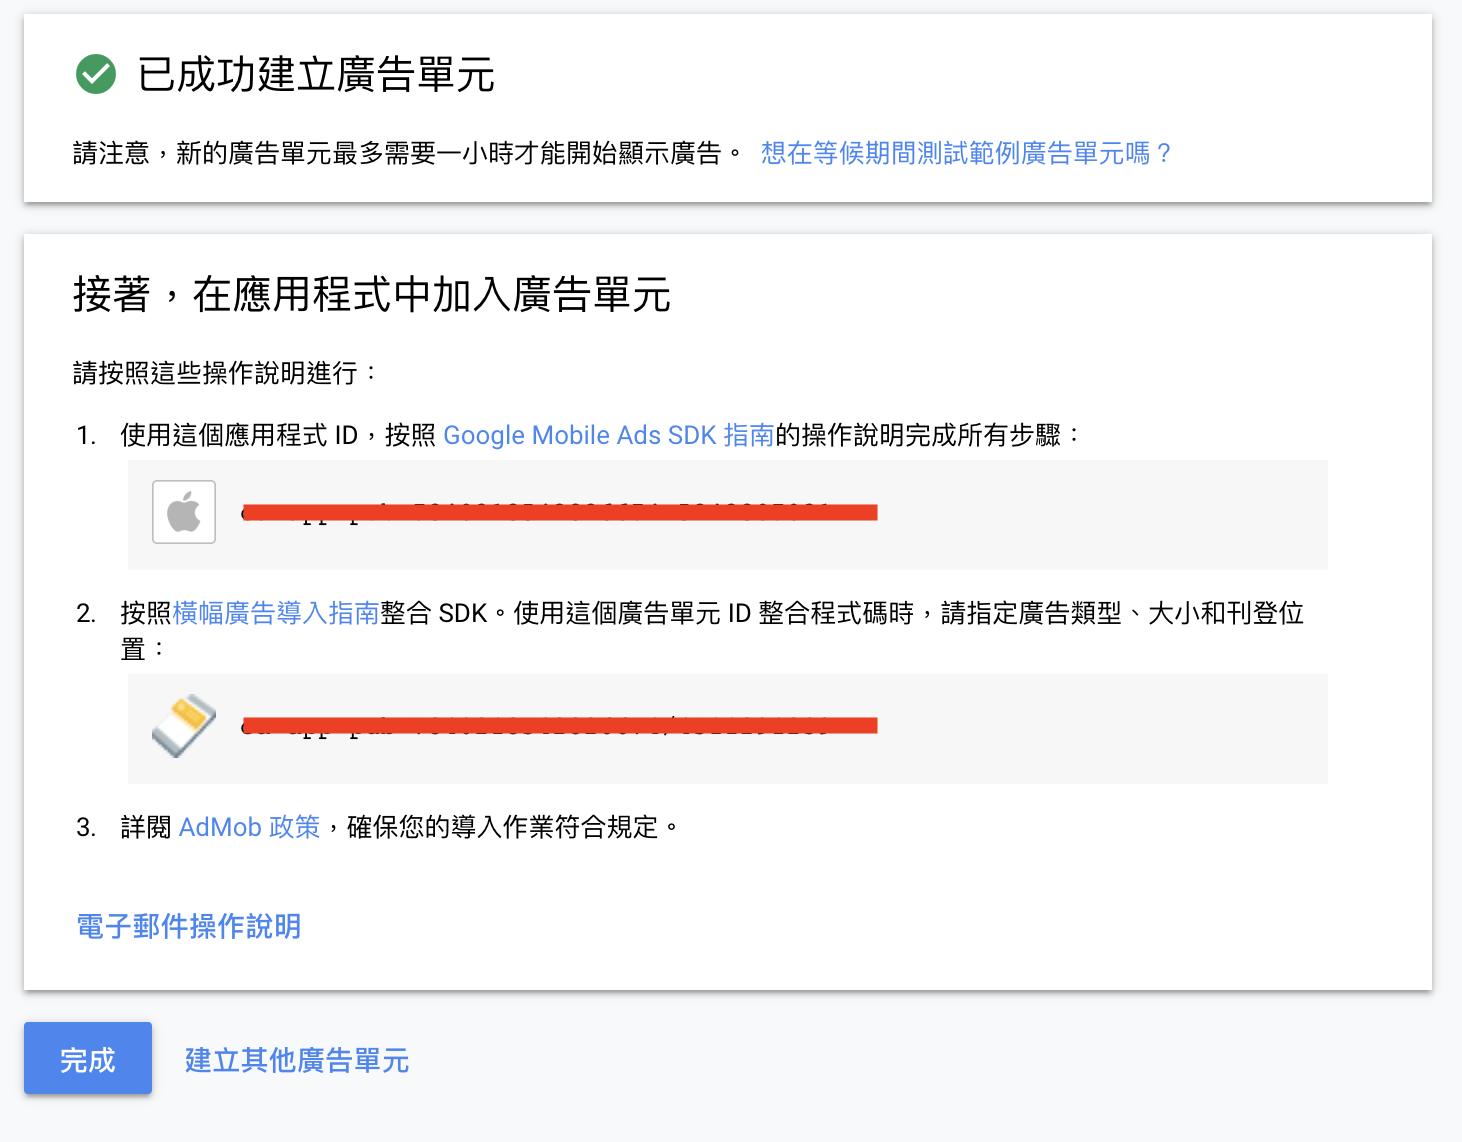Screen dimensions: 1462x1142
Task: Open the test sample ad units link
Action: tap(966, 153)
